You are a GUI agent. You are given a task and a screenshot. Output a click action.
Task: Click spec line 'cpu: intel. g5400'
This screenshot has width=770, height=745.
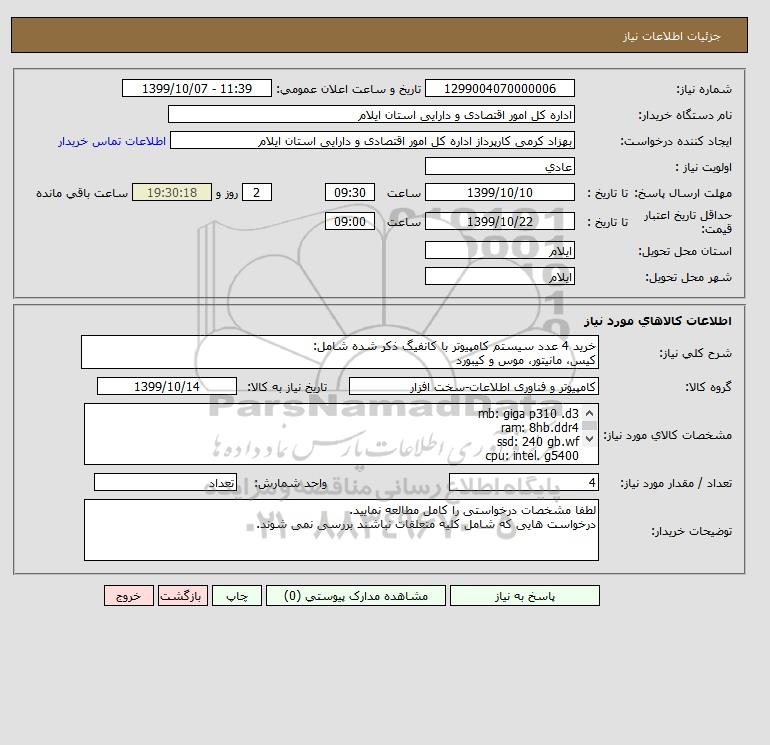(x=532, y=456)
